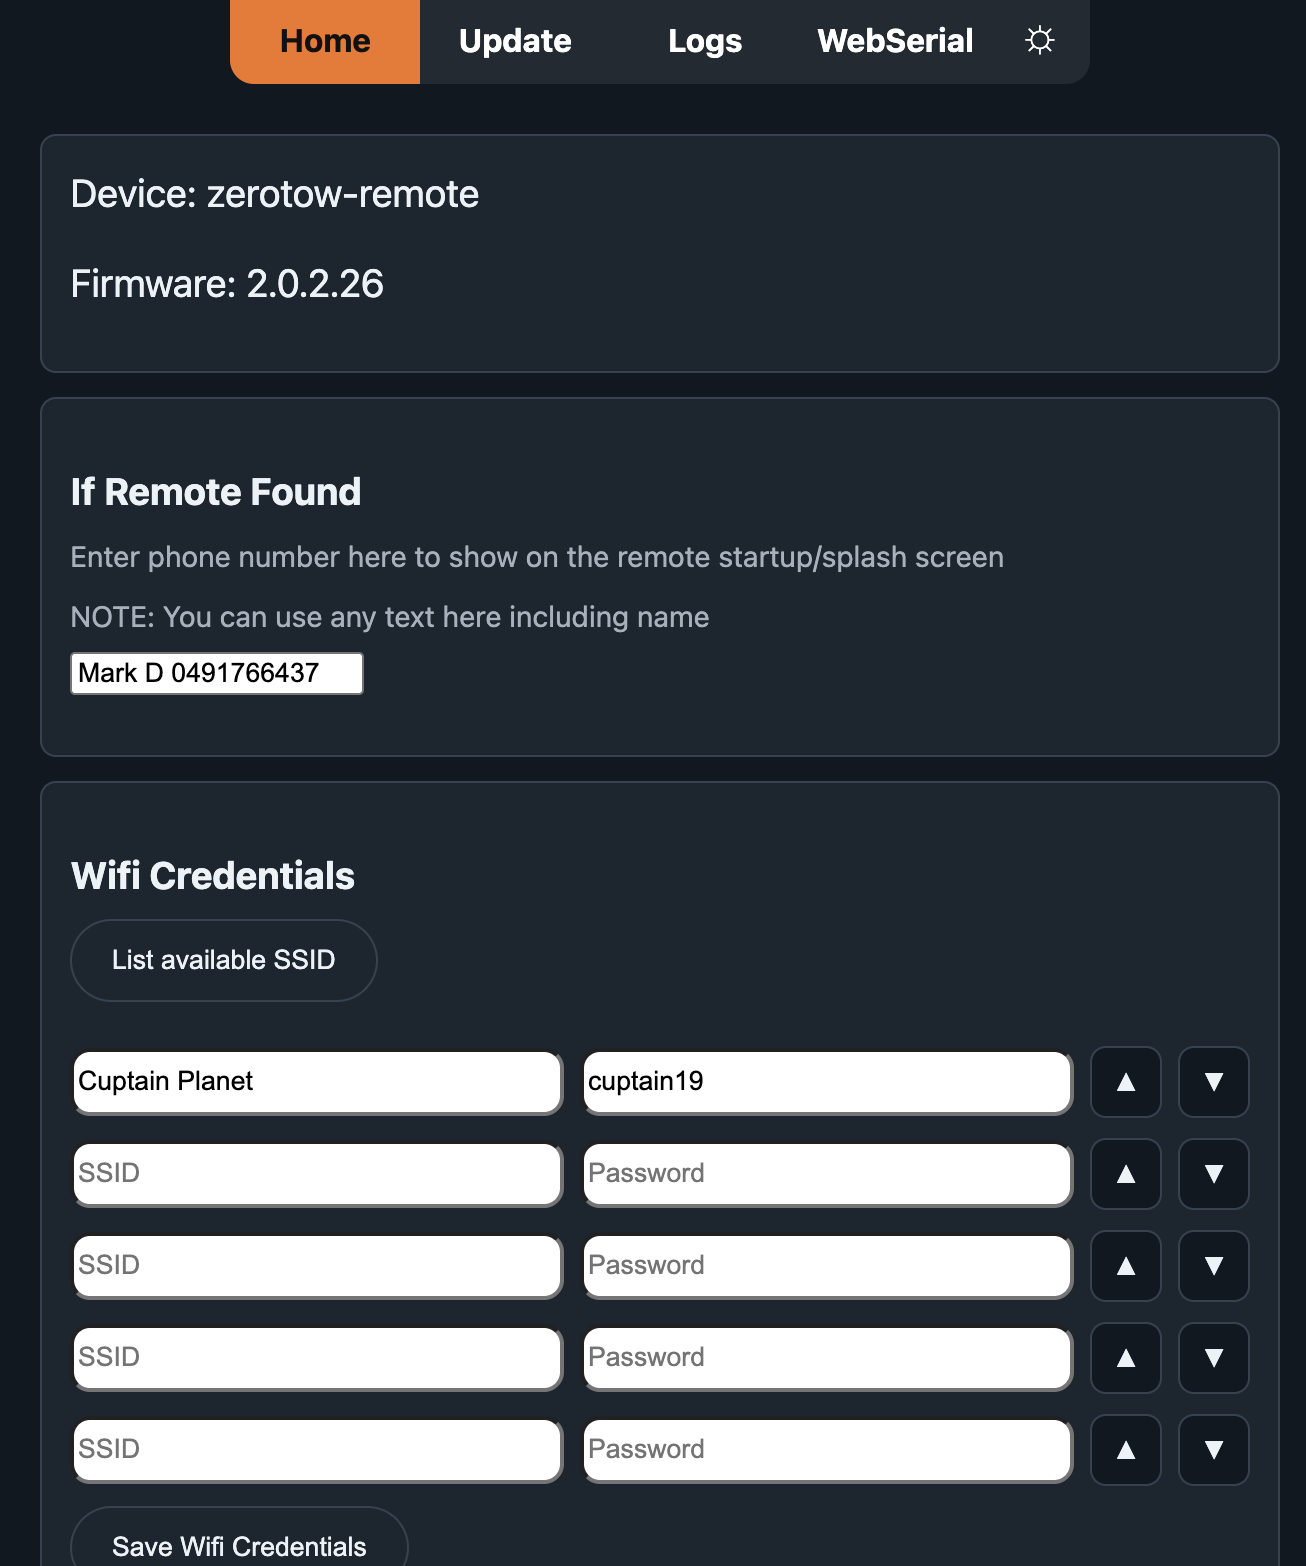Click the cuptain19 password field

point(828,1082)
